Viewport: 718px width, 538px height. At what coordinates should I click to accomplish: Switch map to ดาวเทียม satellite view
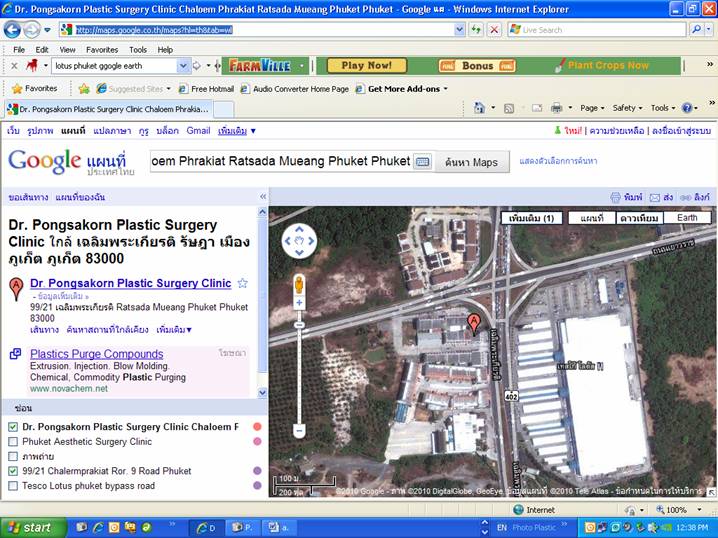coord(639,218)
